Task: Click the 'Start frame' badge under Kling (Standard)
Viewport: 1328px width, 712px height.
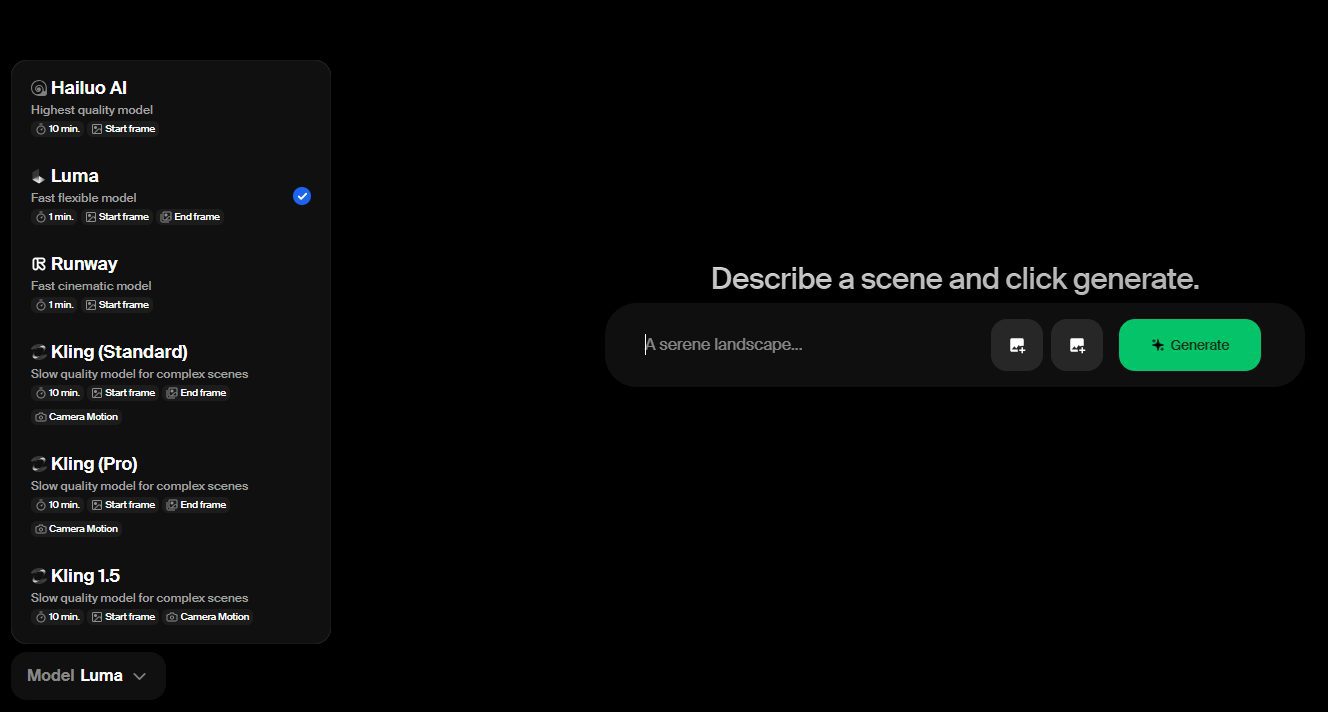Action: (123, 393)
